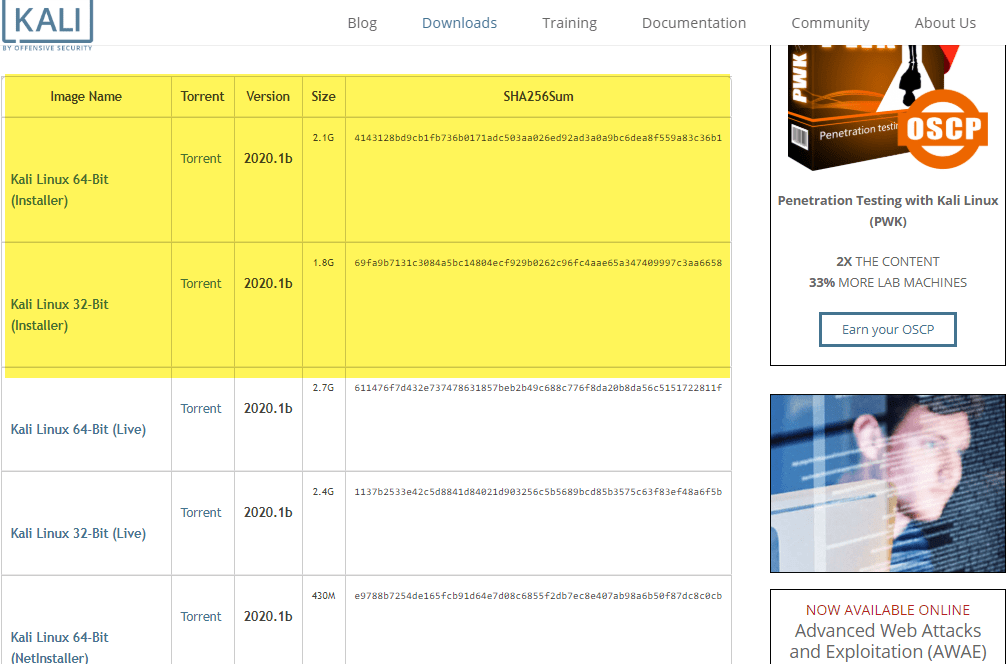Open the Downloads menu item
This screenshot has height=664, width=1007.
pos(459,23)
